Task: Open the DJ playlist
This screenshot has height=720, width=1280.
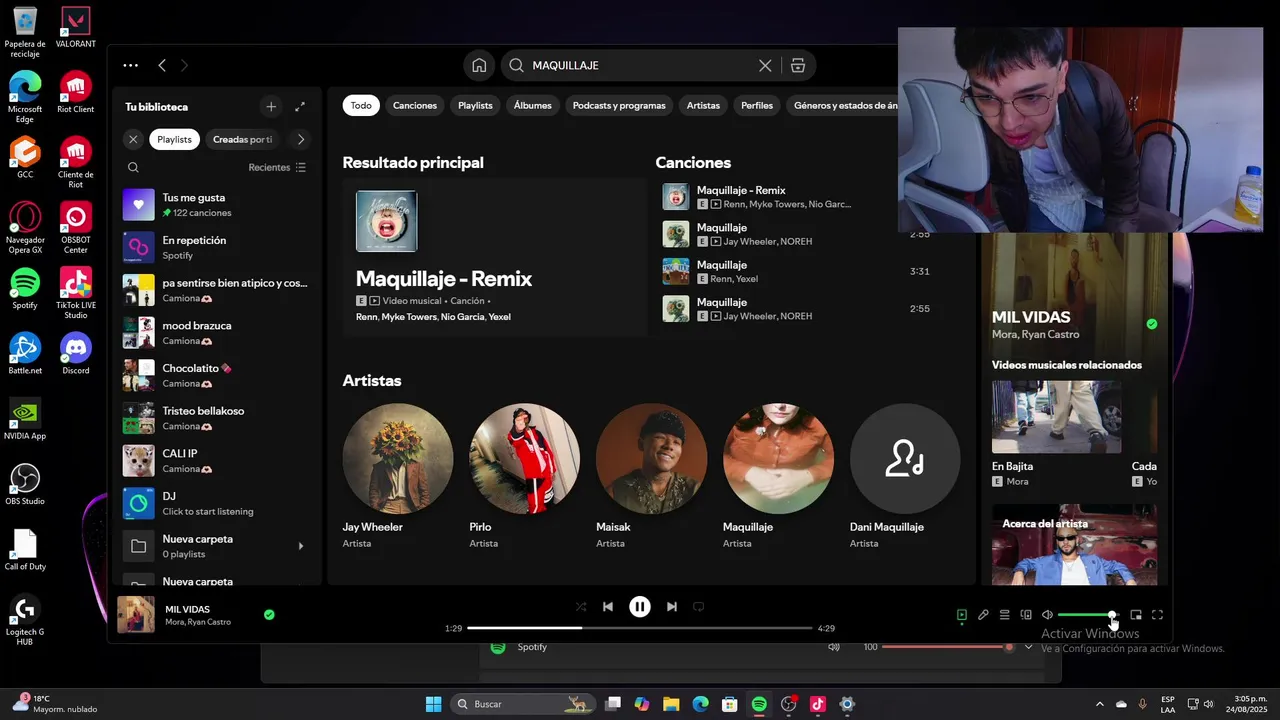Action: coord(217,503)
